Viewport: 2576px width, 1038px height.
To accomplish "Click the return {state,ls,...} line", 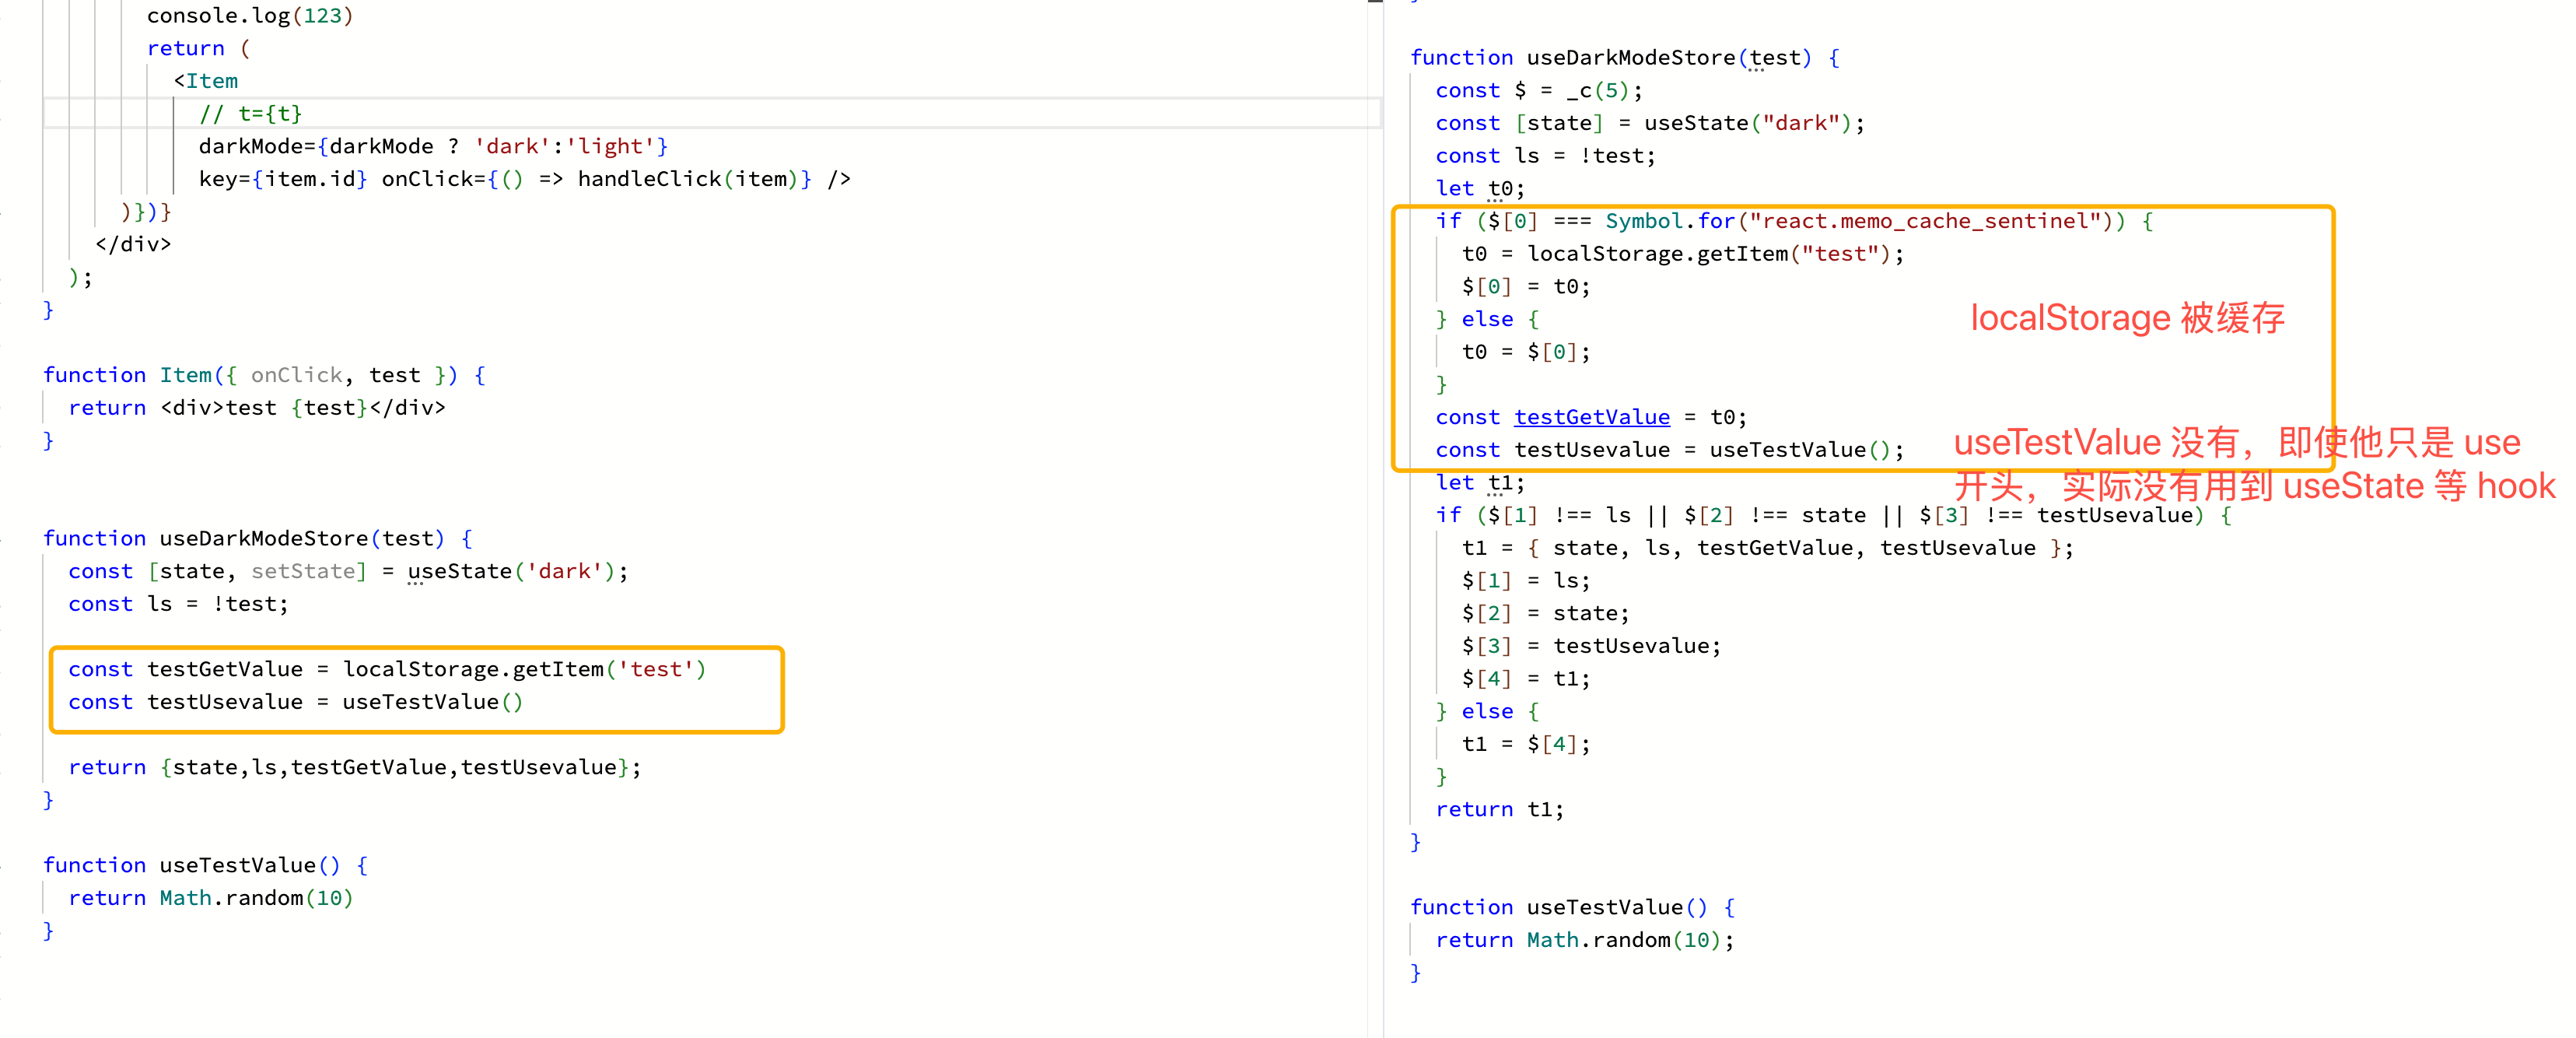I will click(355, 767).
